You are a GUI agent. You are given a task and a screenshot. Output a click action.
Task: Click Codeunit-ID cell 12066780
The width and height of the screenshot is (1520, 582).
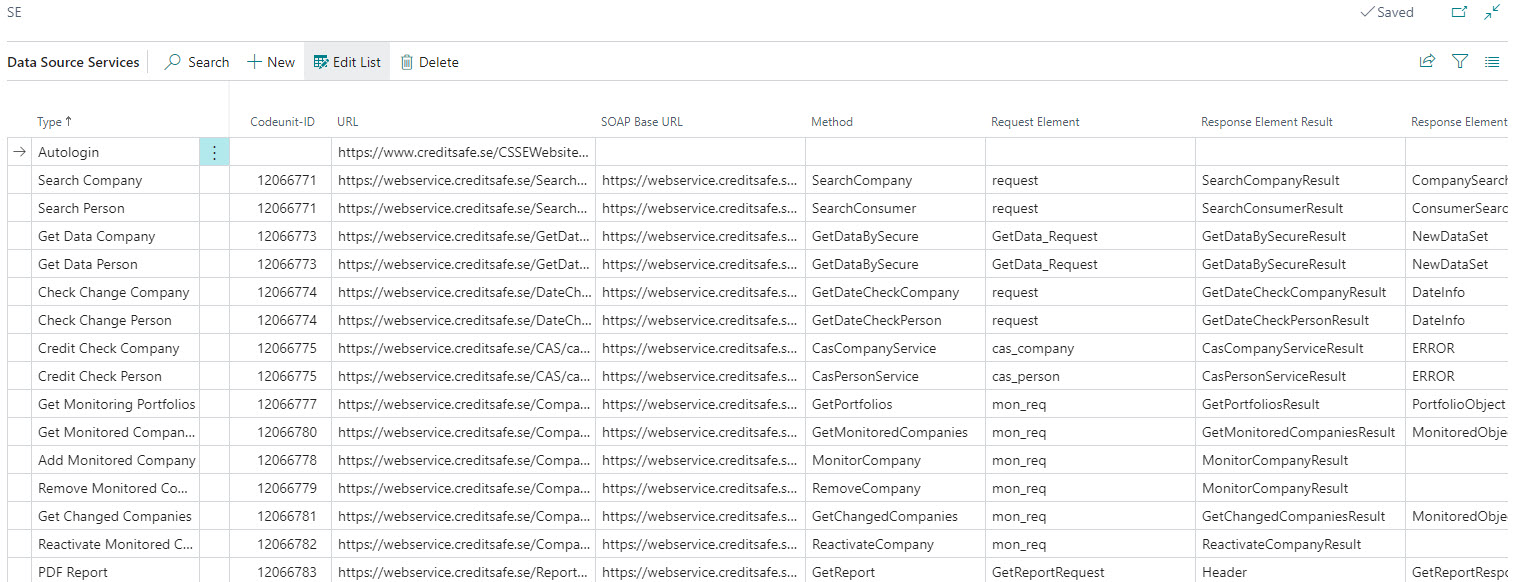click(281, 433)
